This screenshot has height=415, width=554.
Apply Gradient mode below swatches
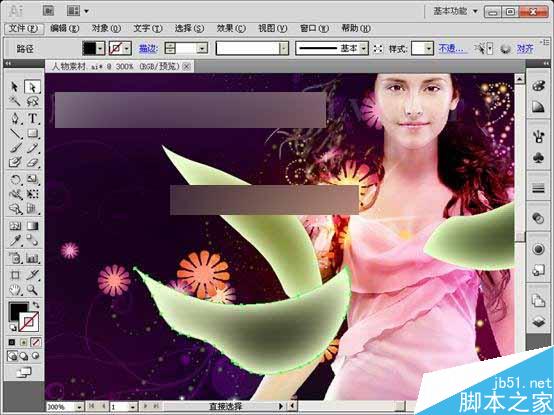(x=24, y=342)
